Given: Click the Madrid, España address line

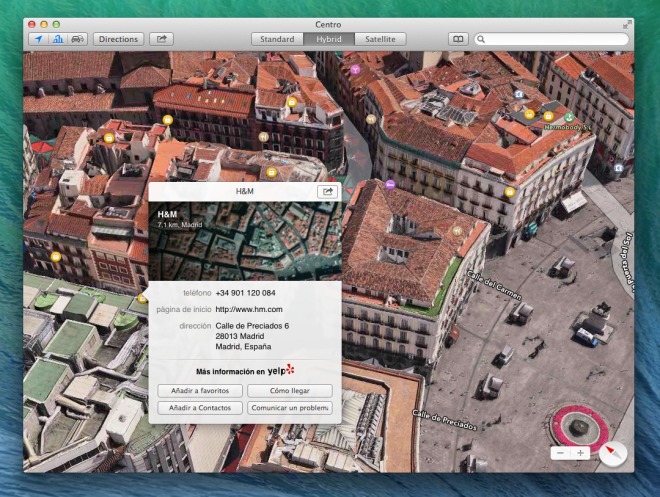Looking at the screenshot, I should 243,347.
